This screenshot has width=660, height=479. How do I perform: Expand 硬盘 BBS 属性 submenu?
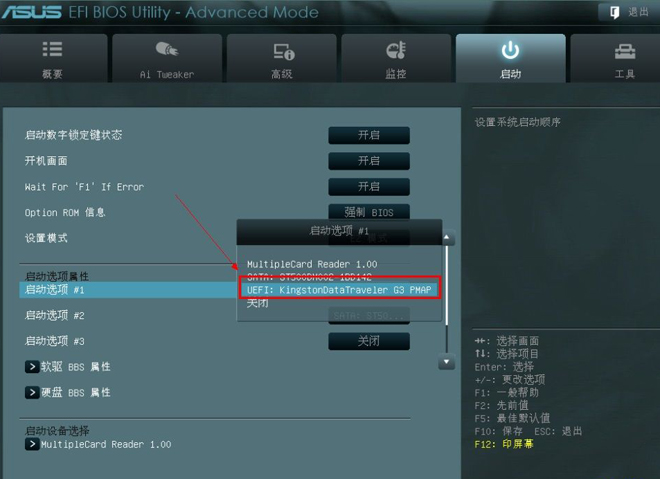[x=67, y=392]
